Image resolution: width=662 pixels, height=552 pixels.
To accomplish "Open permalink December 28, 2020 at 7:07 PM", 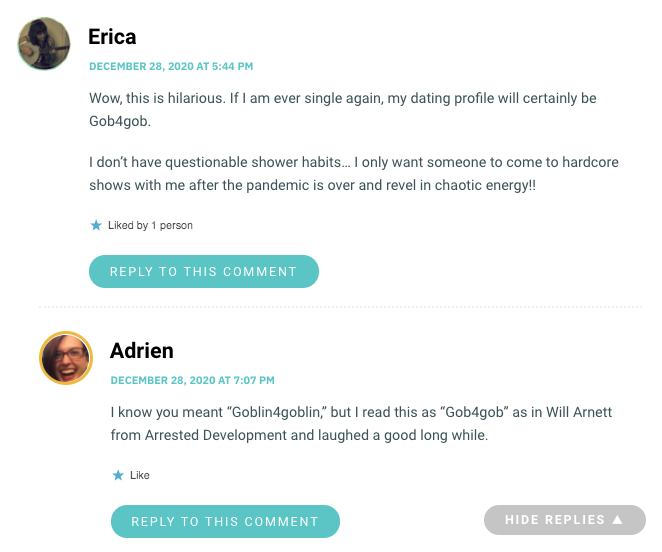I will (x=193, y=380).
